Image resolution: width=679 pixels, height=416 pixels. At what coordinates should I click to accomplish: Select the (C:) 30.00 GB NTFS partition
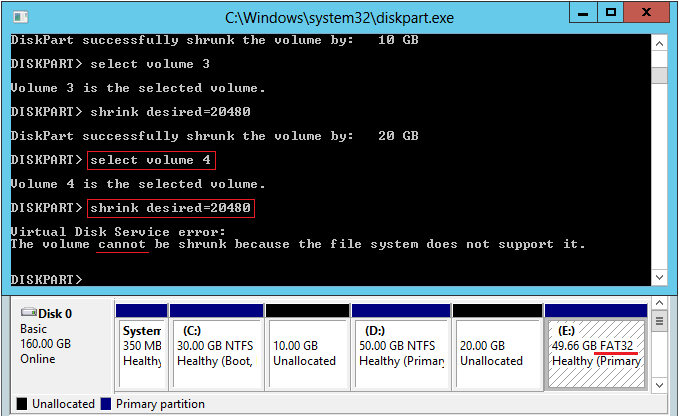point(215,345)
